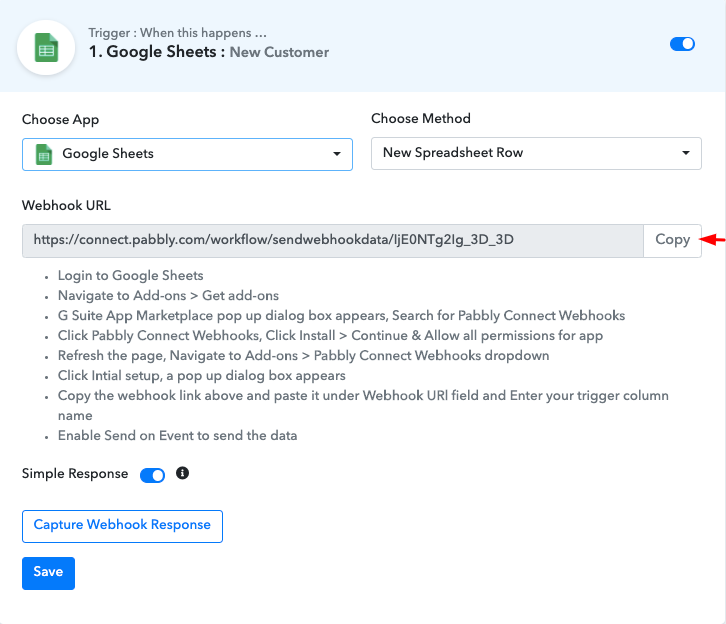Click the New Spreadsheet Row caret arrow

[686, 153]
